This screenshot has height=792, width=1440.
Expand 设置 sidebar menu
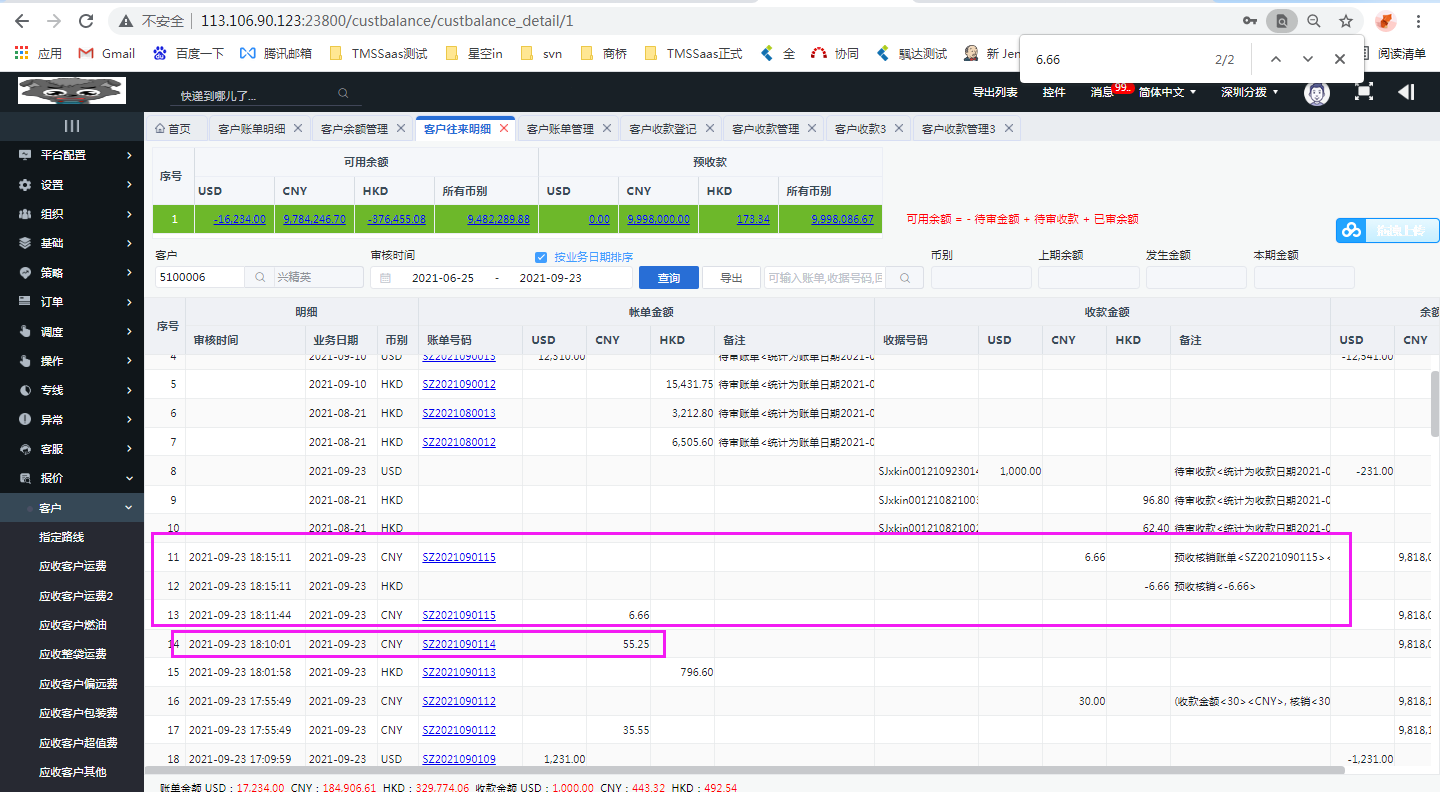click(x=72, y=185)
